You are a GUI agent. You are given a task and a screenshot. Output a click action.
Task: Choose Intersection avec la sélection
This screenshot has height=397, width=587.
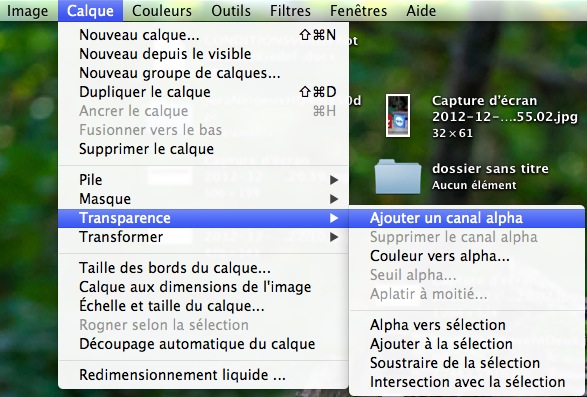click(466, 382)
